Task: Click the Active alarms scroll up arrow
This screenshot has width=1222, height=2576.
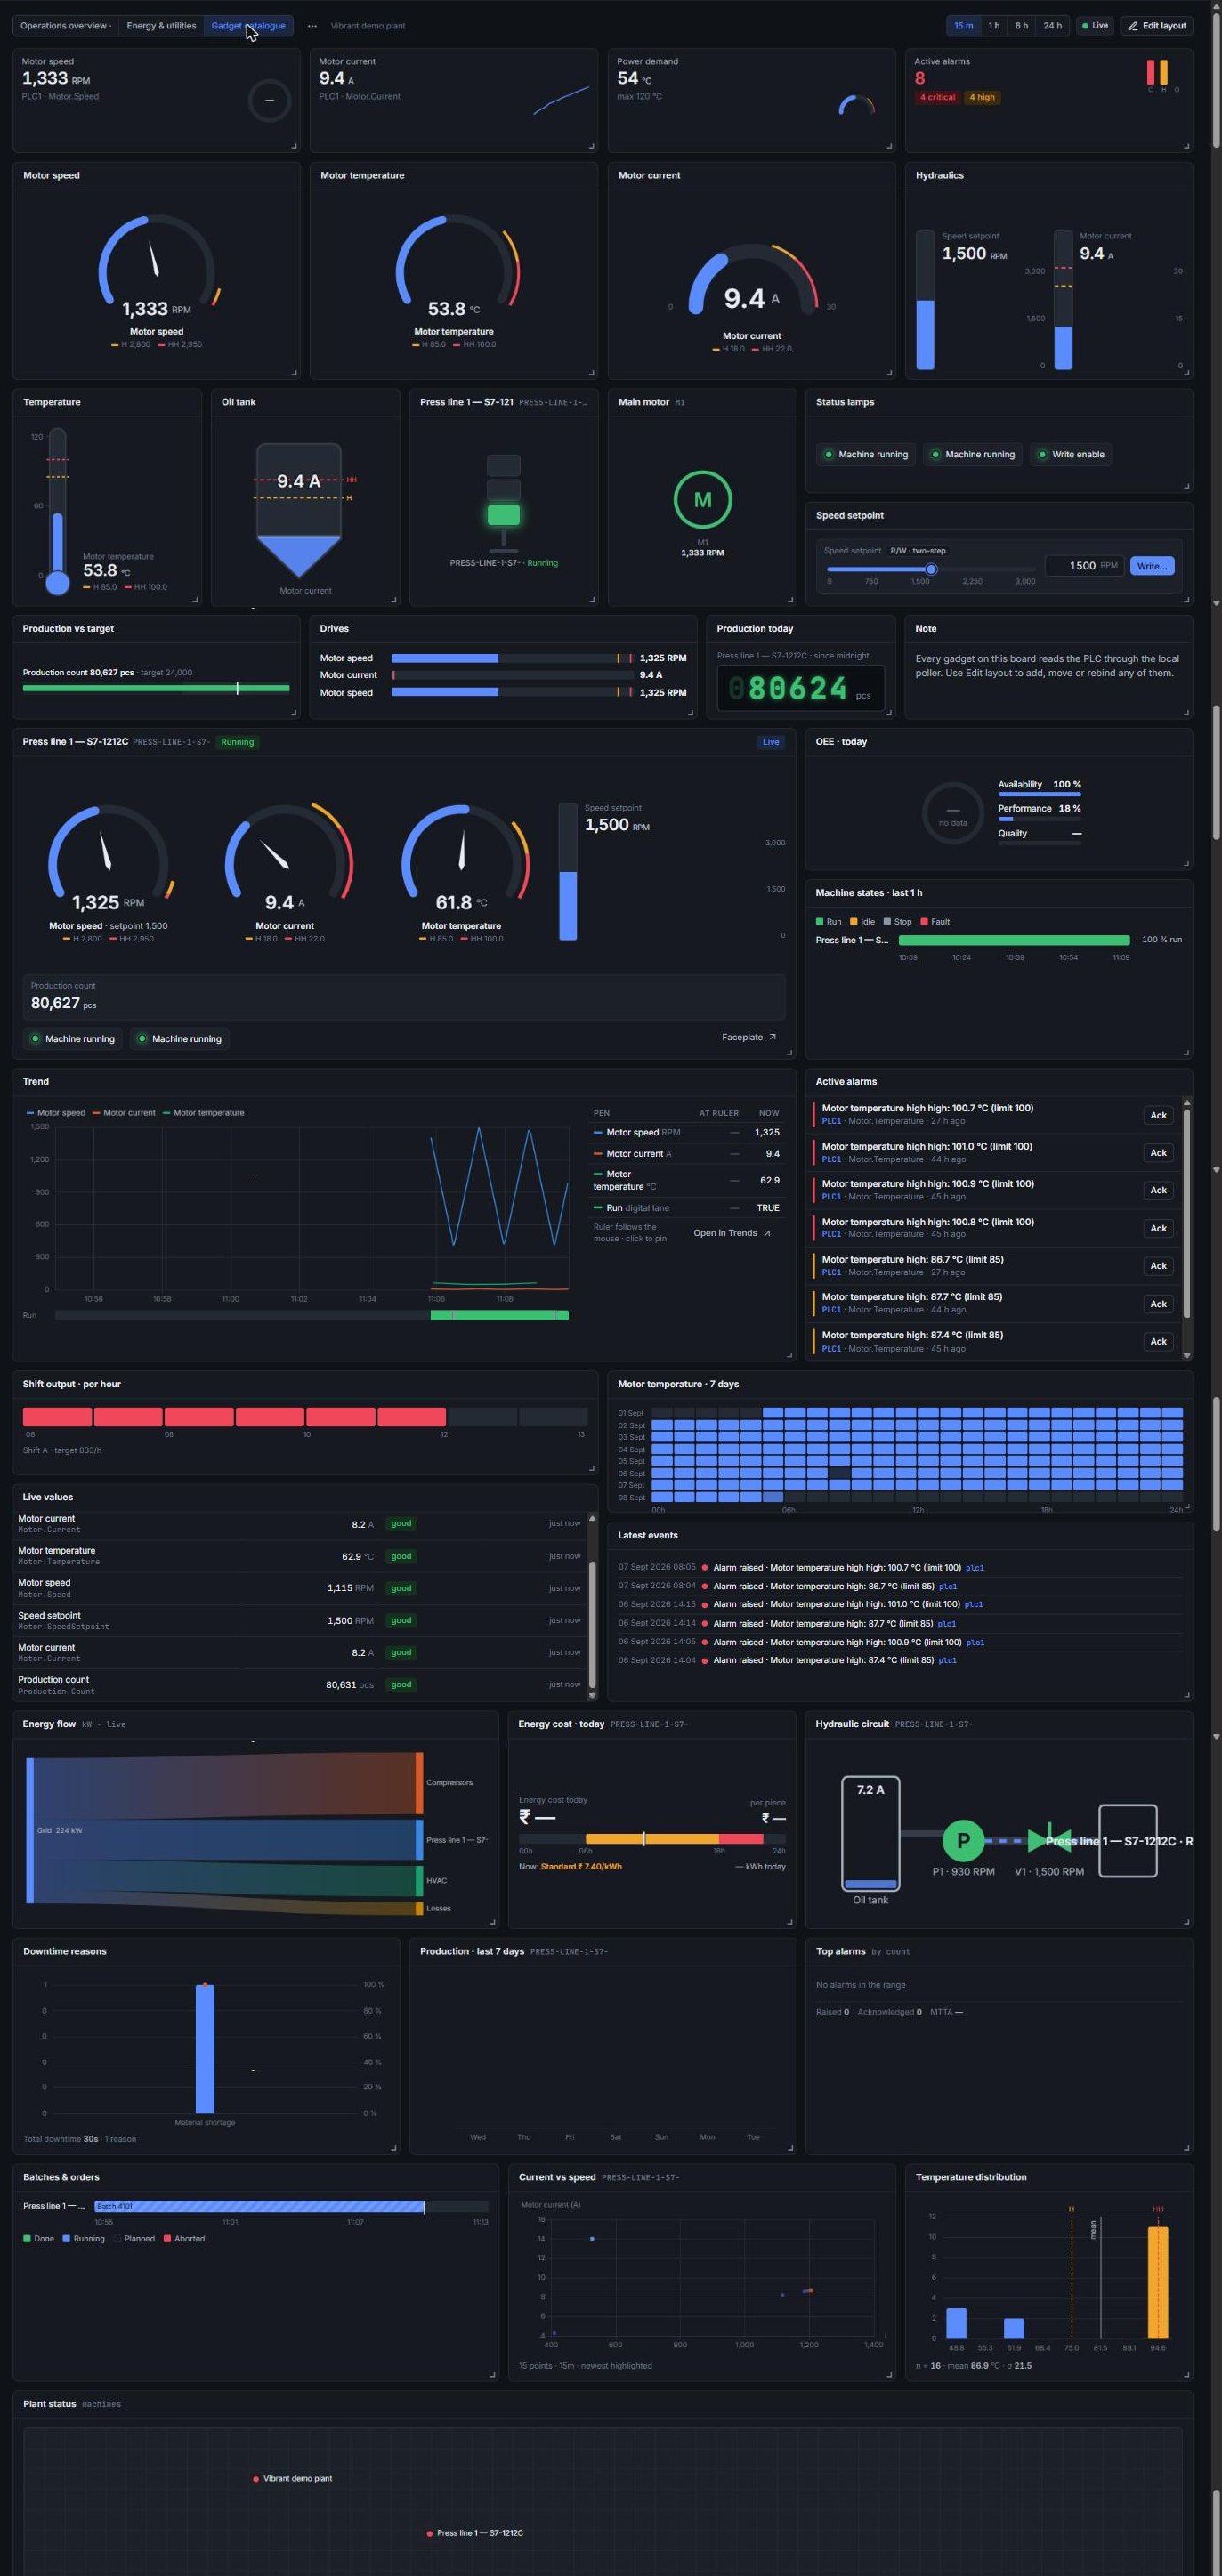Action: pyautogui.click(x=1187, y=1102)
